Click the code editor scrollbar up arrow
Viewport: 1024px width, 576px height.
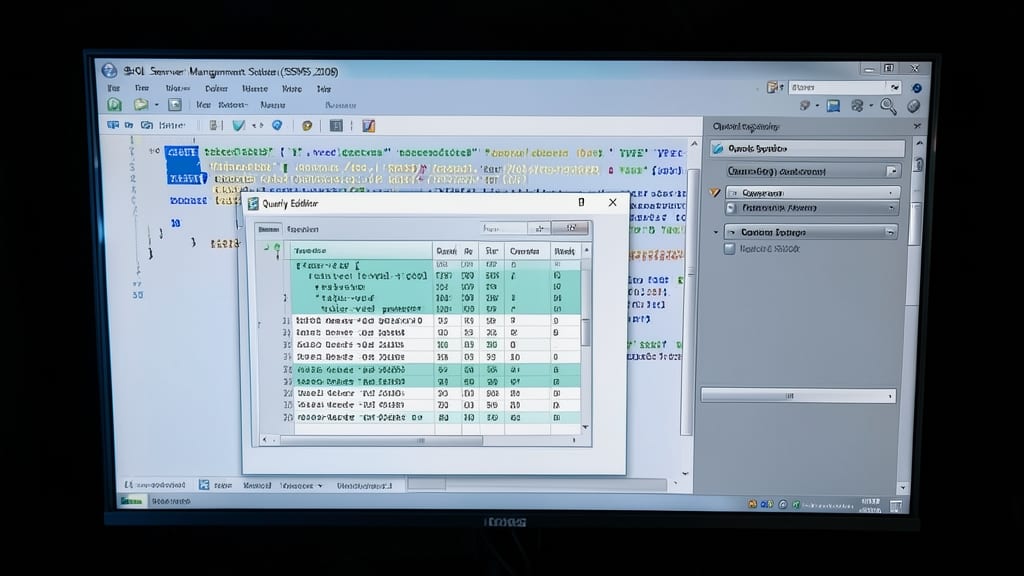pos(694,144)
